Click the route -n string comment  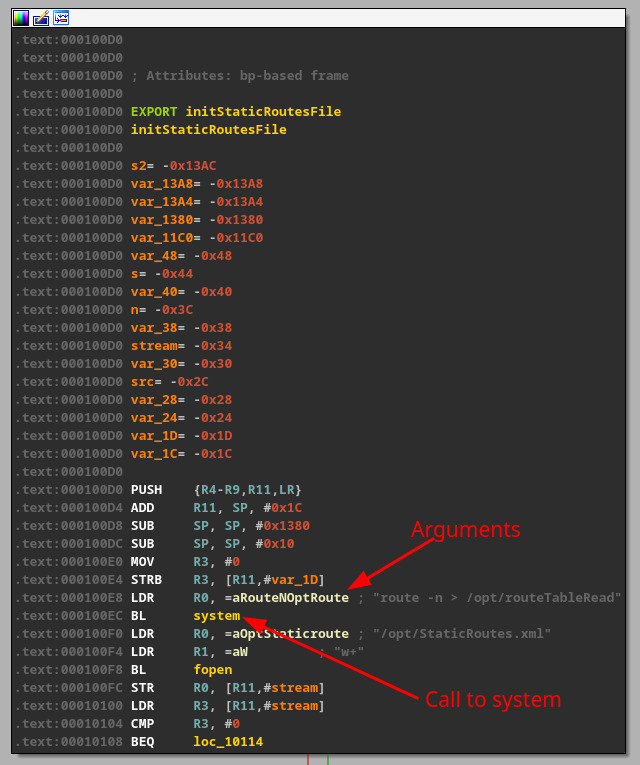(497, 598)
